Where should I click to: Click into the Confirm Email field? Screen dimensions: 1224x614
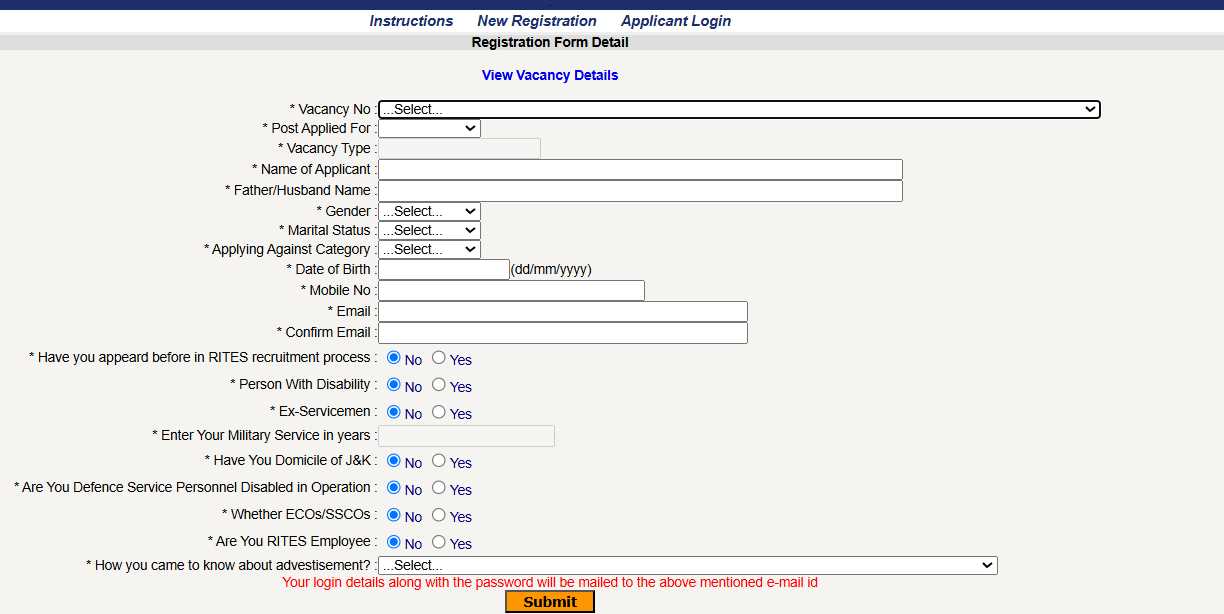(x=562, y=333)
